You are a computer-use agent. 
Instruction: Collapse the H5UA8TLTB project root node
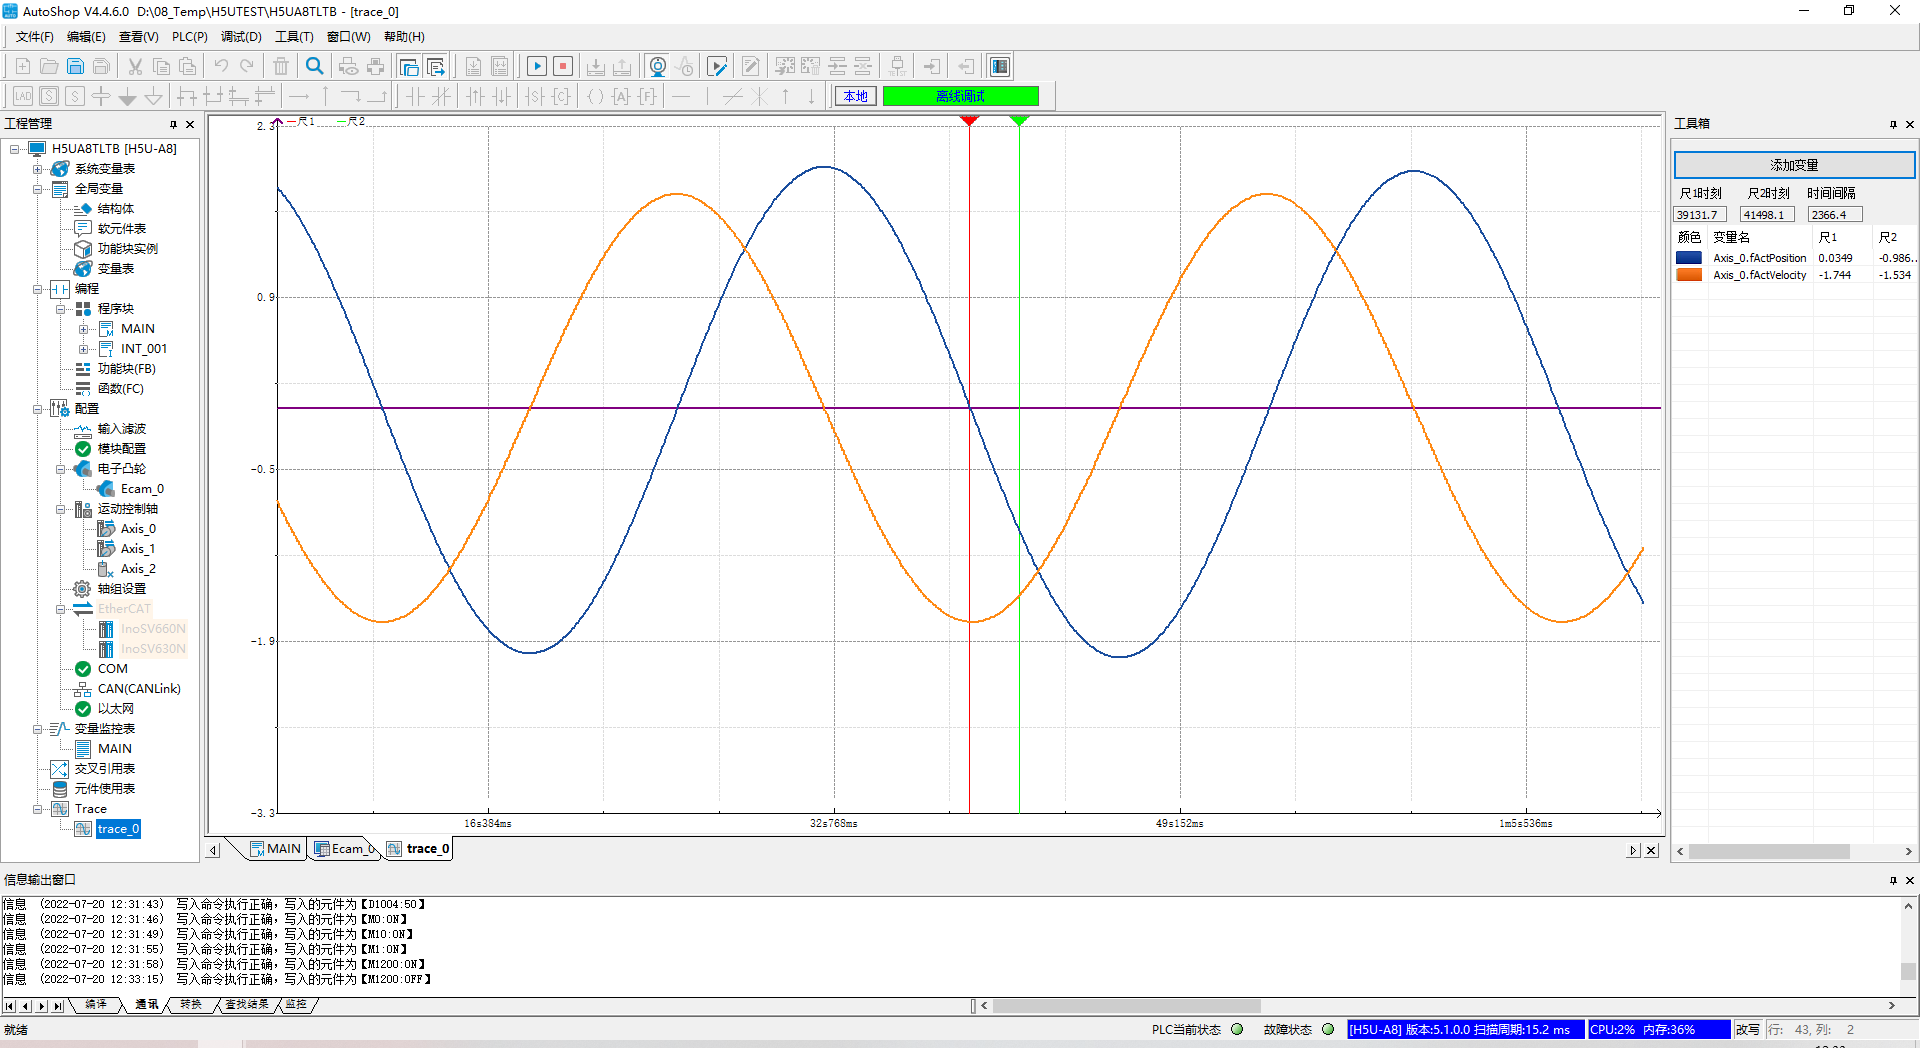(x=15, y=149)
